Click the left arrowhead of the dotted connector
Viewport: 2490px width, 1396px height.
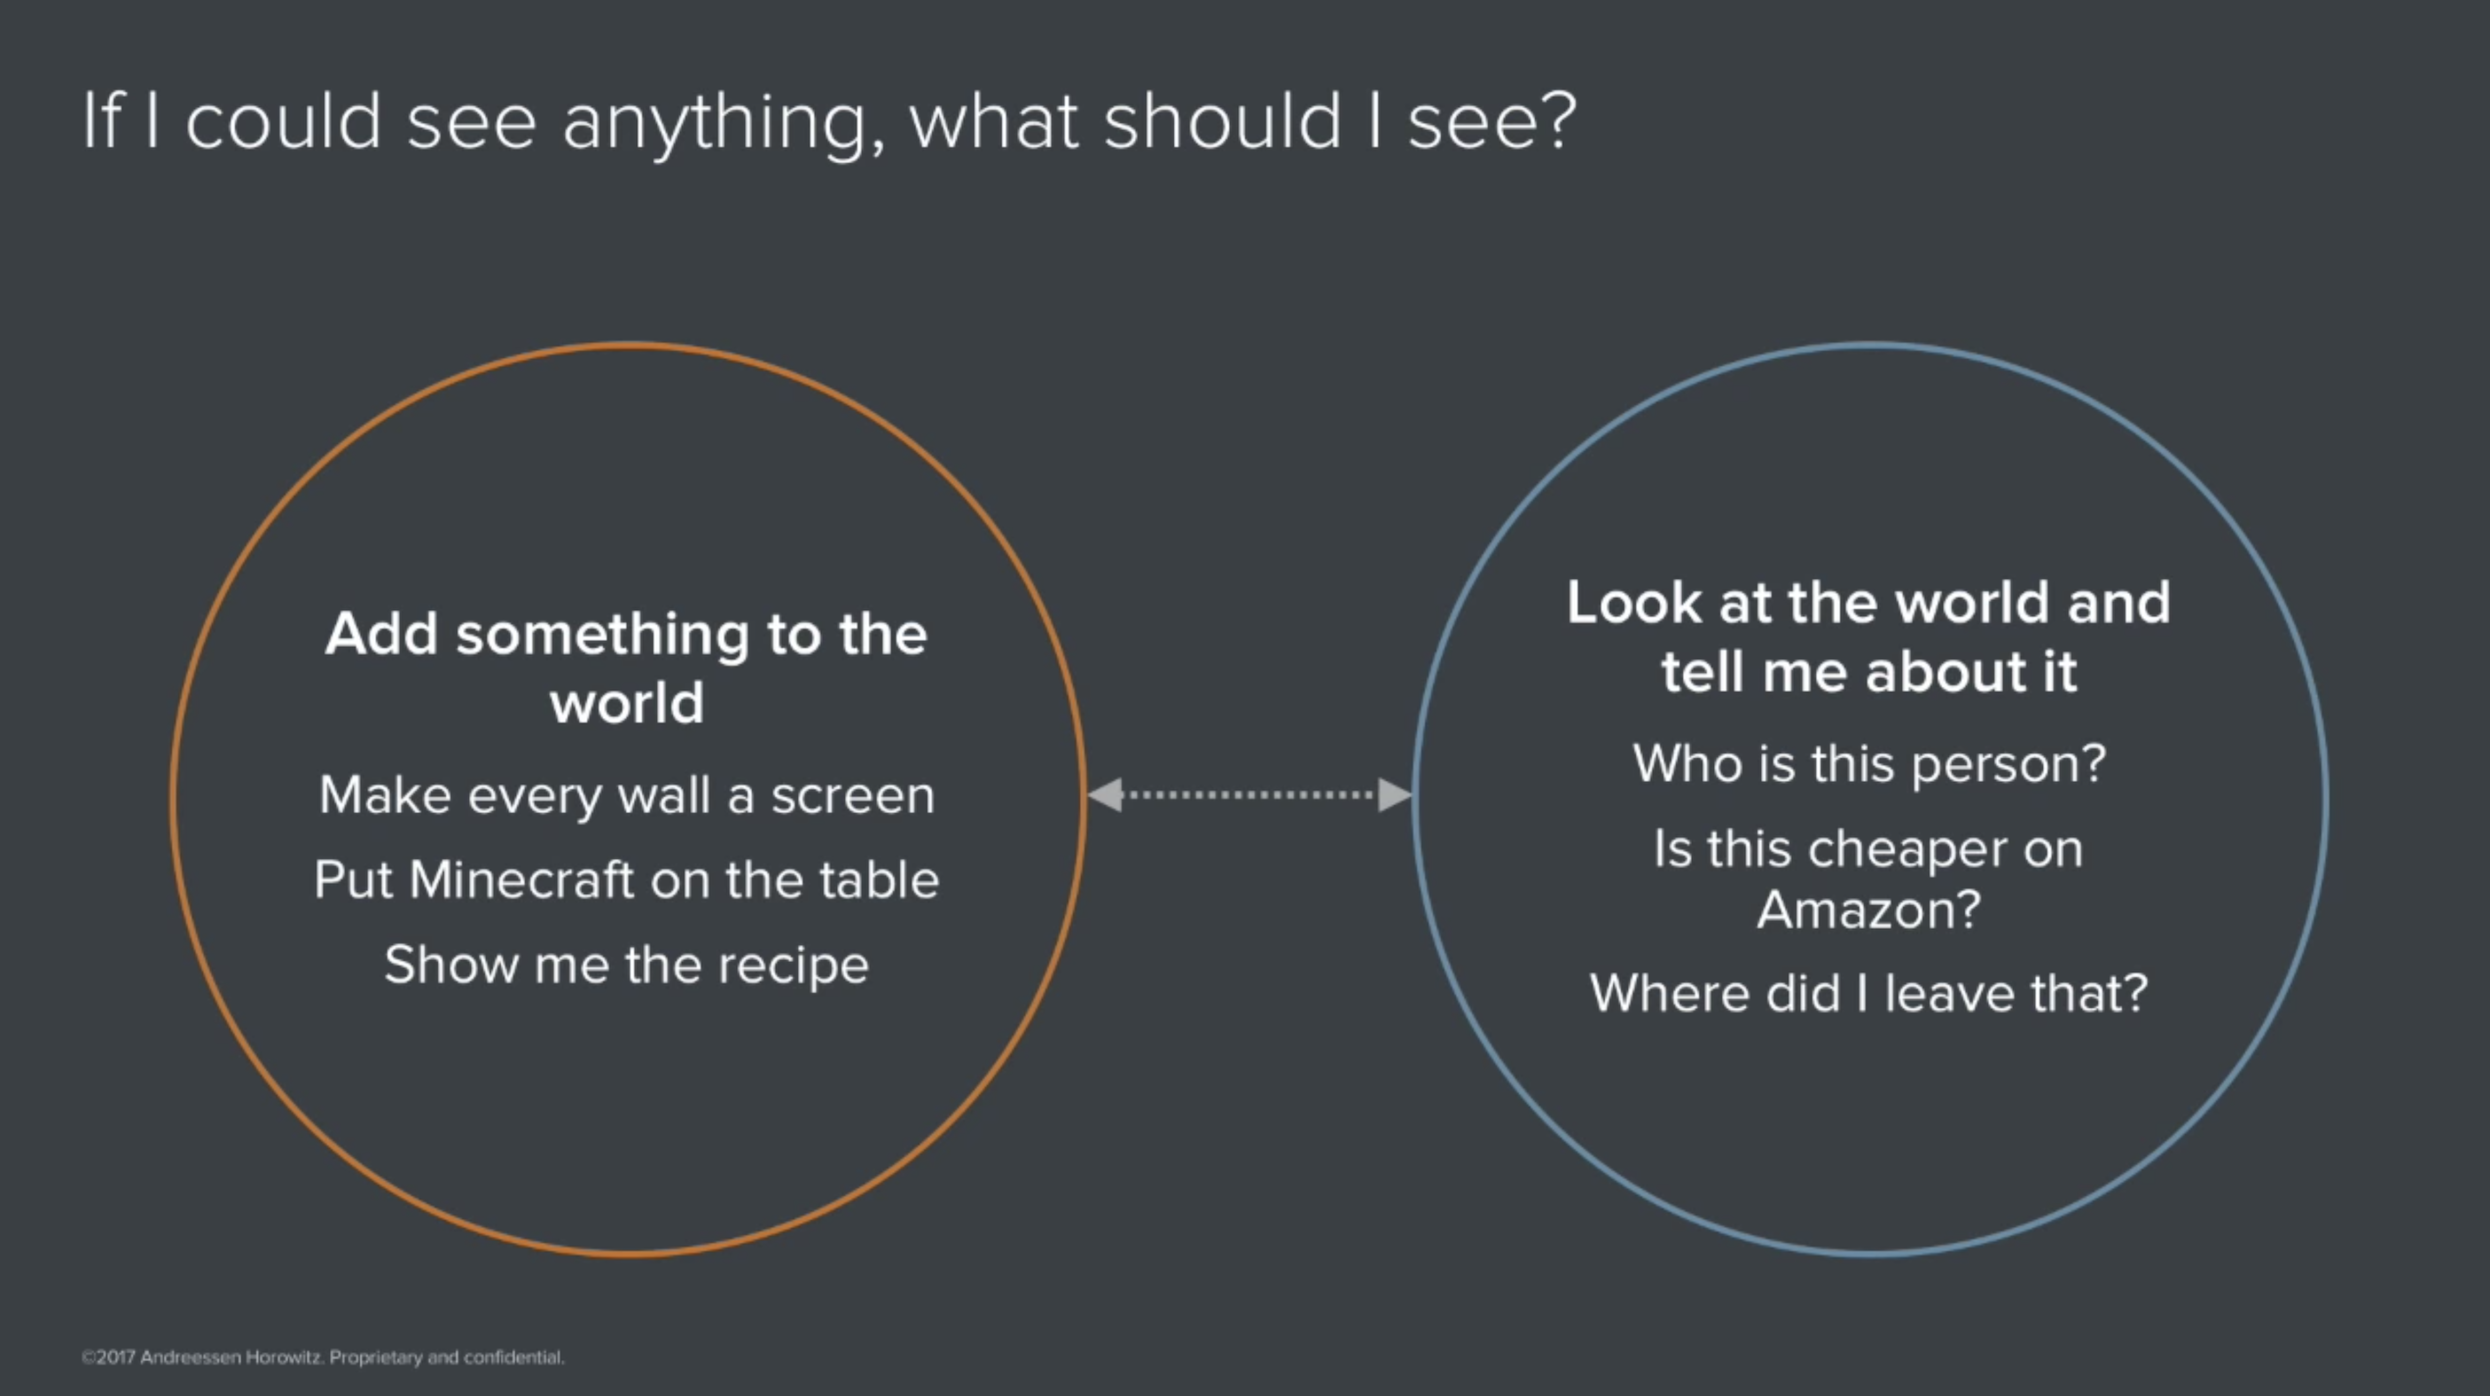[1106, 795]
